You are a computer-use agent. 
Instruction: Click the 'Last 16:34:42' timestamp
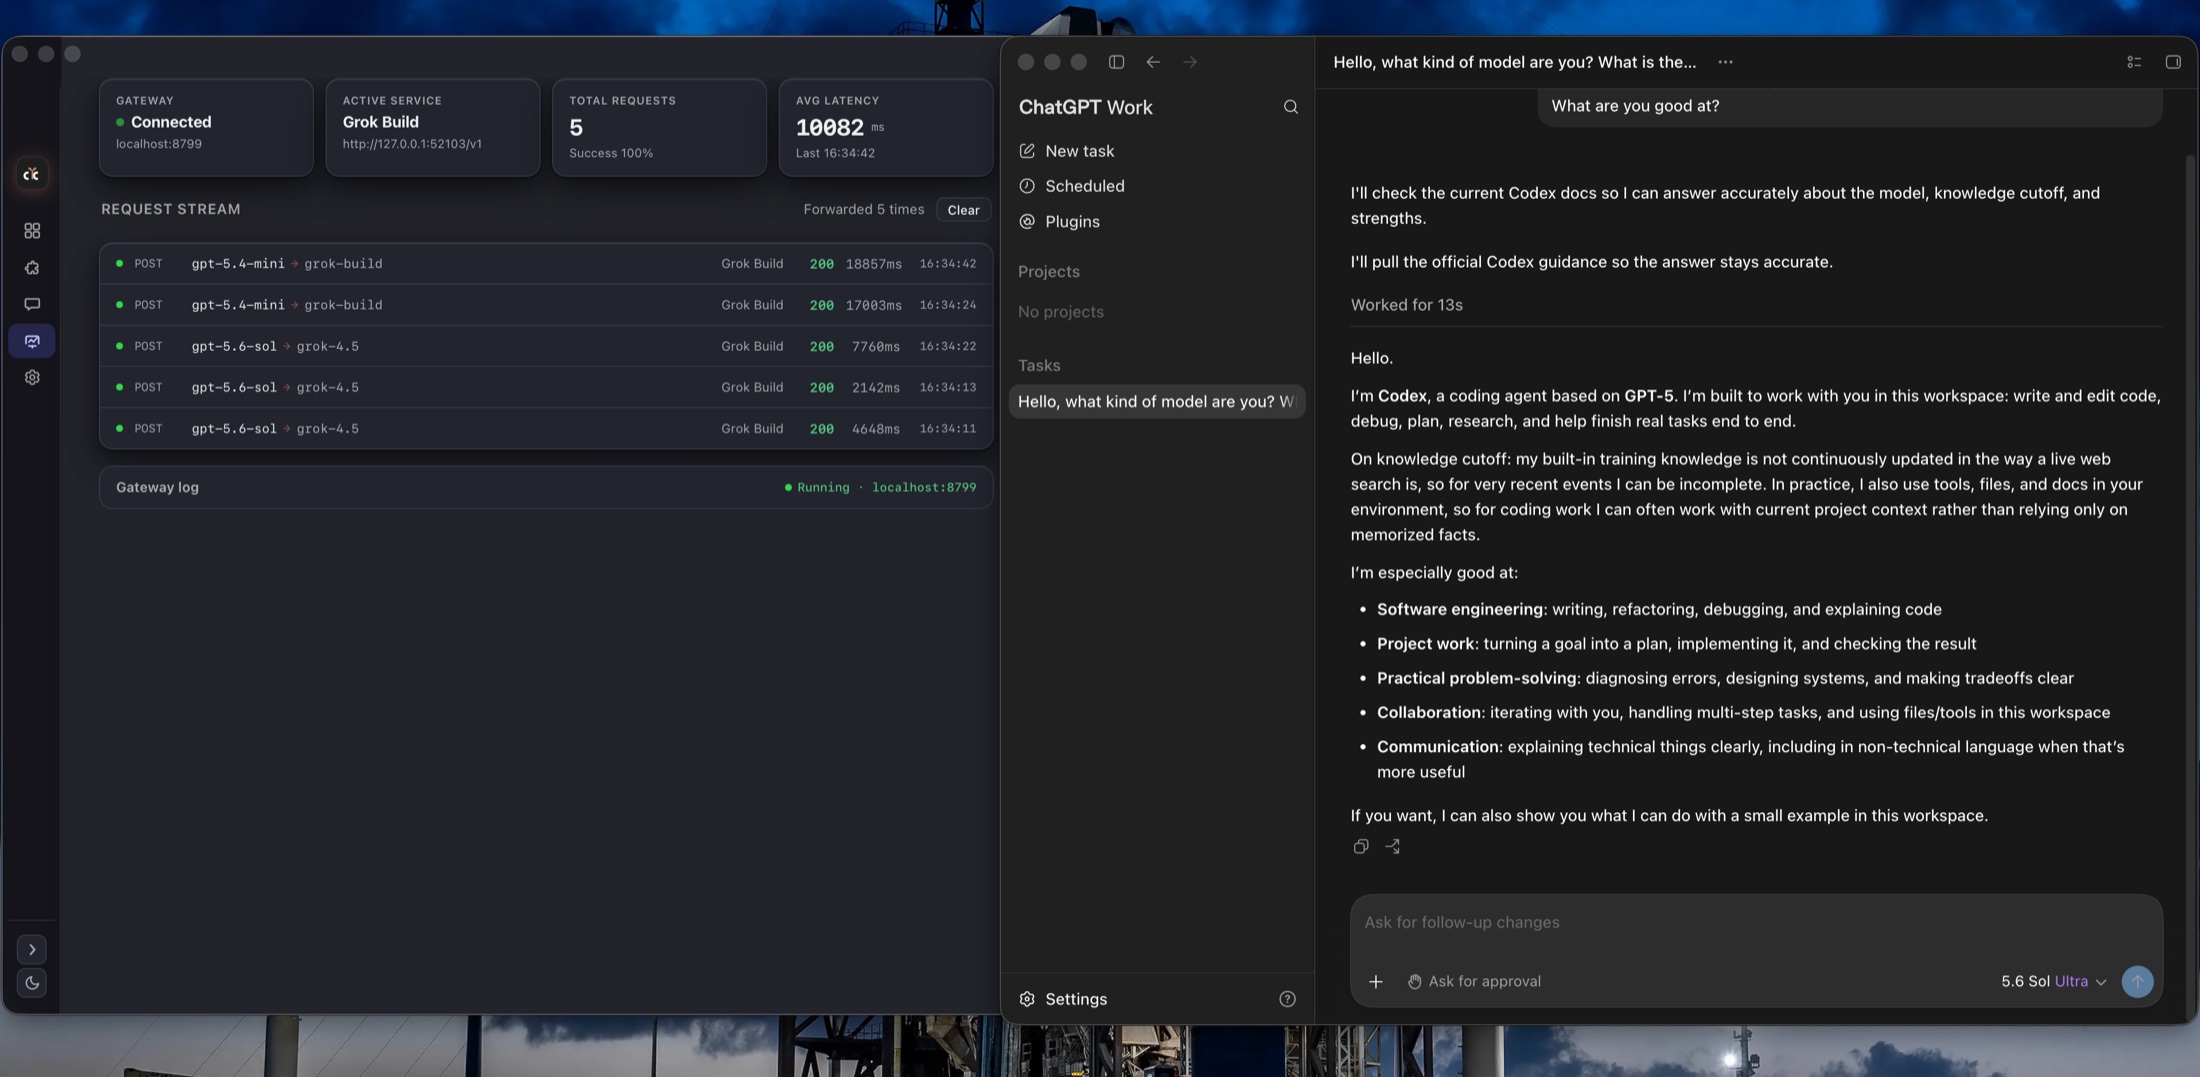point(835,153)
